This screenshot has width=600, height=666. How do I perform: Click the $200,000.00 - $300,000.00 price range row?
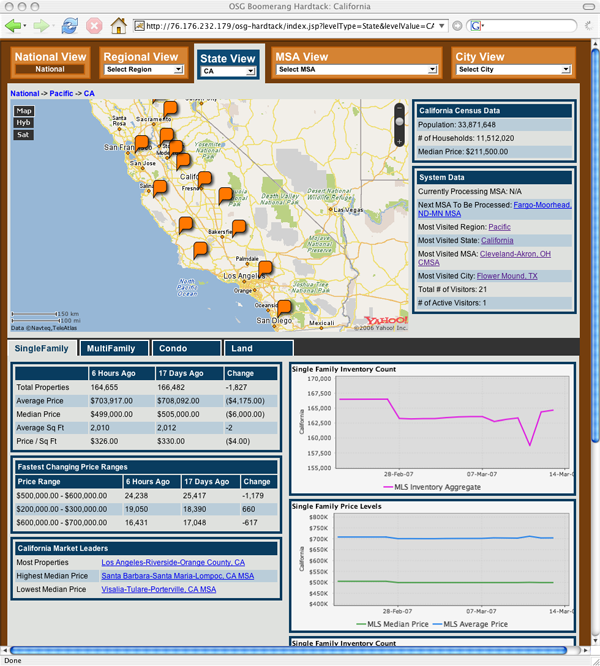(146, 509)
